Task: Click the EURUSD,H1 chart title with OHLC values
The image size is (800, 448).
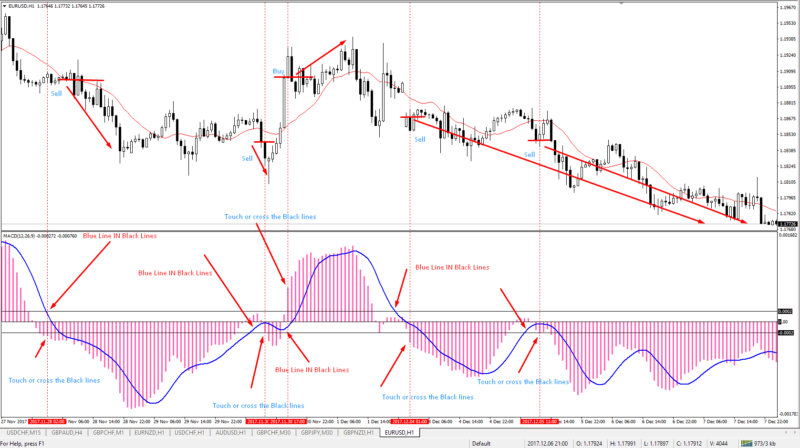Action: 56,6
